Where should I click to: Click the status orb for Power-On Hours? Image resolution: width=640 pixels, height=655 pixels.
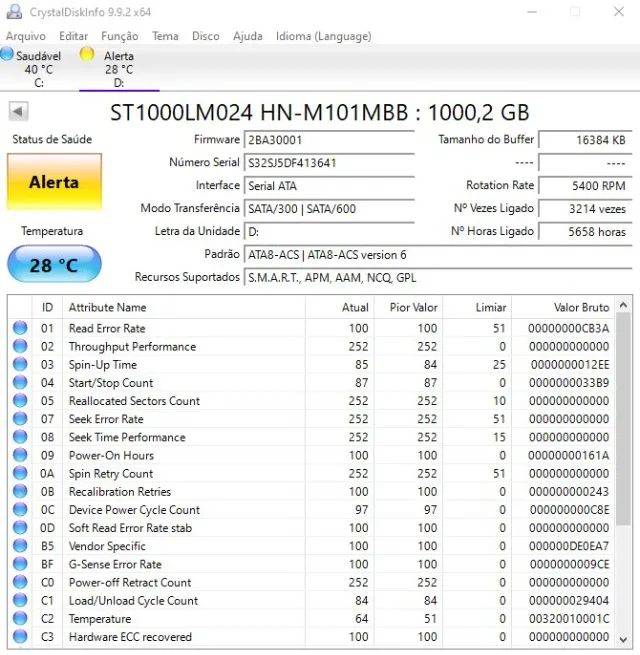pyautogui.click(x=20, y=455)
